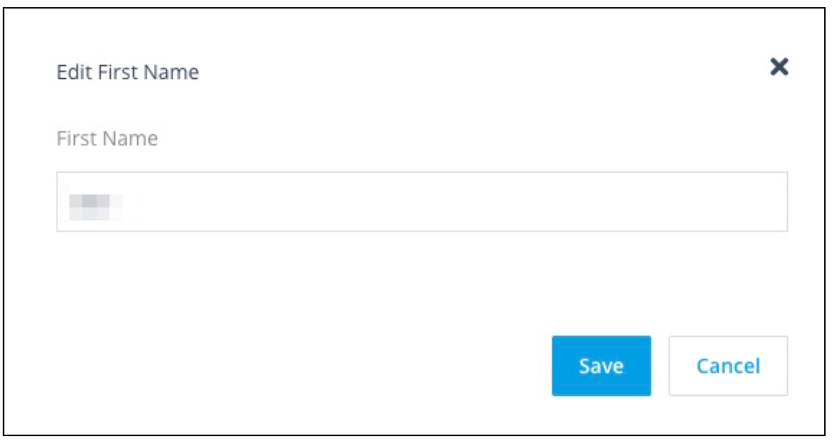Confirm the name change with Save

click(601, 366)
